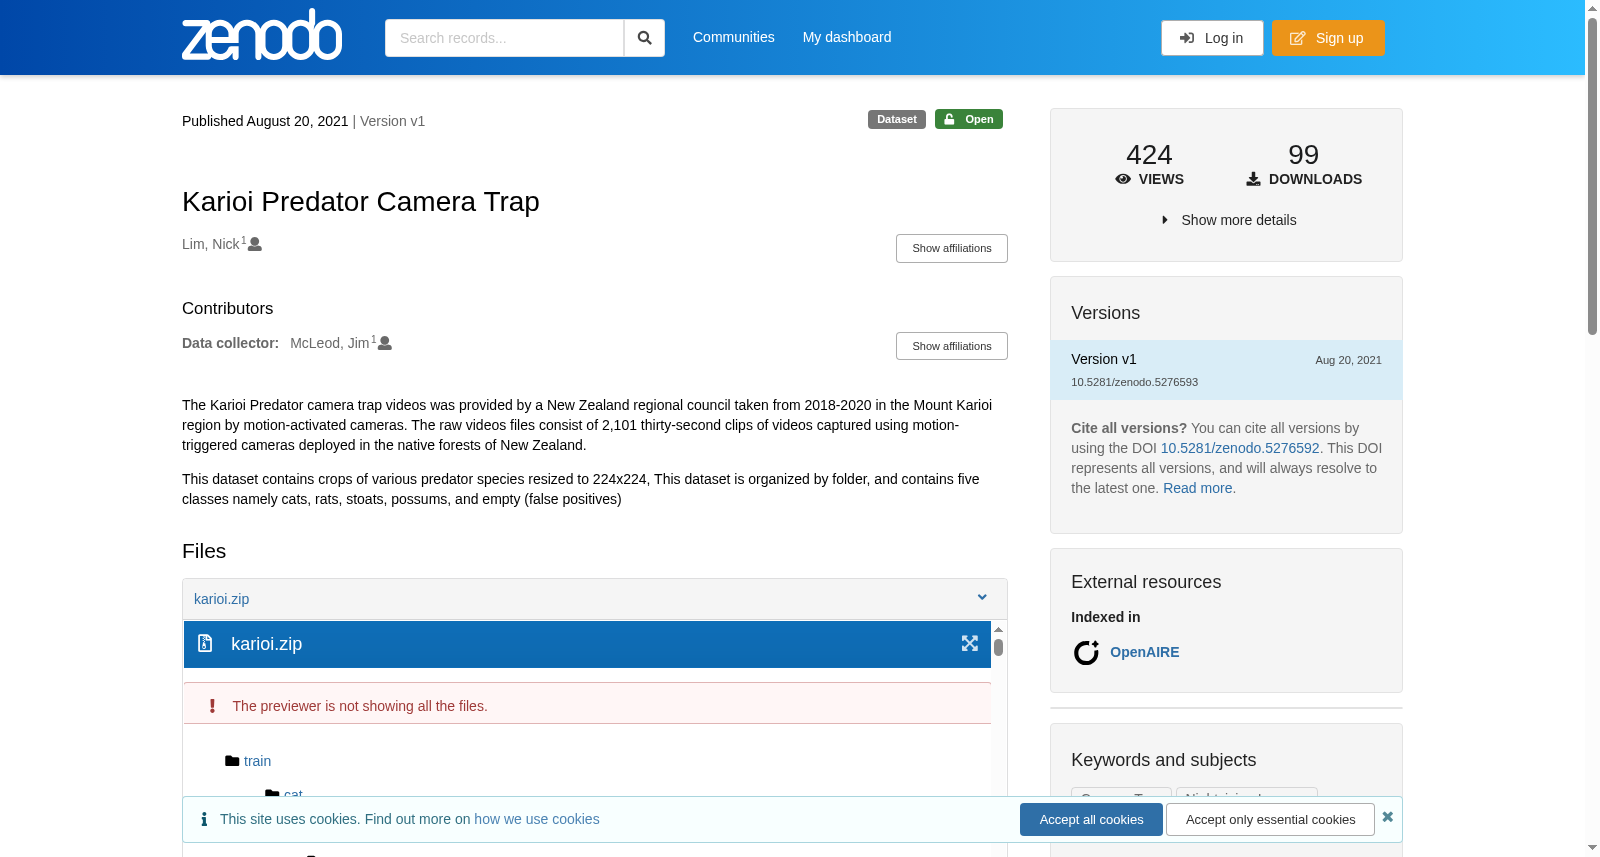Click the search magnifier button
Image resolution: width=1600 pixels, height=857 pixels.
click(x=644, y=38)
